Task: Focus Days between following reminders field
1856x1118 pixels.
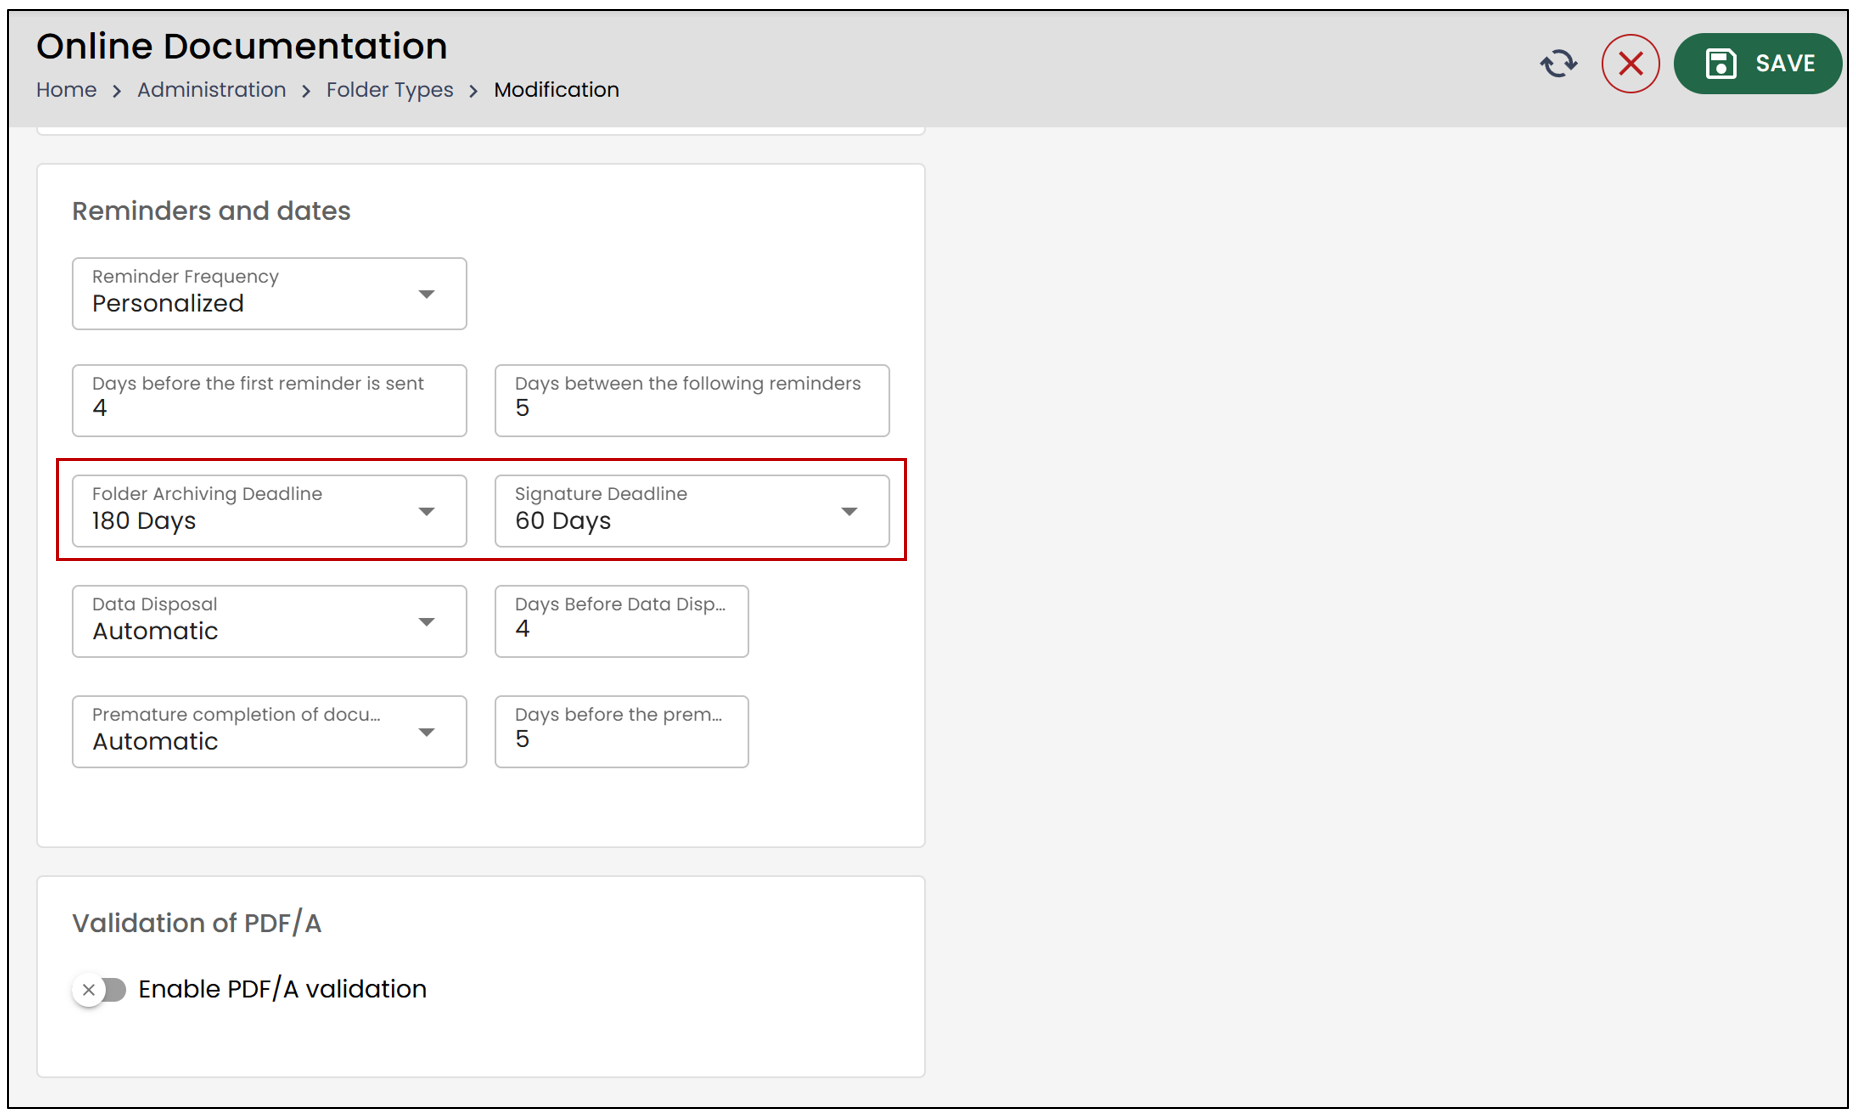Action: point(692,400)
